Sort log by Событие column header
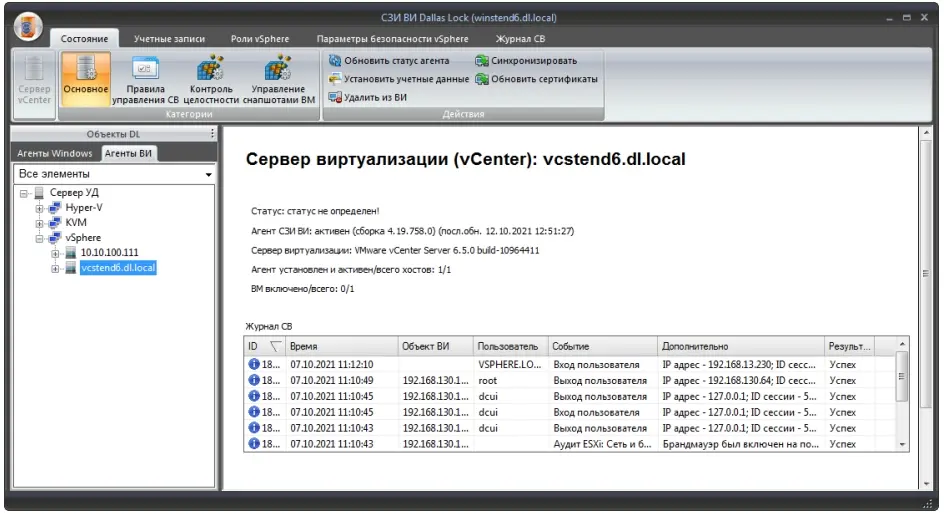The width and height of the screenshot is (944, 514). click(603, 346)
